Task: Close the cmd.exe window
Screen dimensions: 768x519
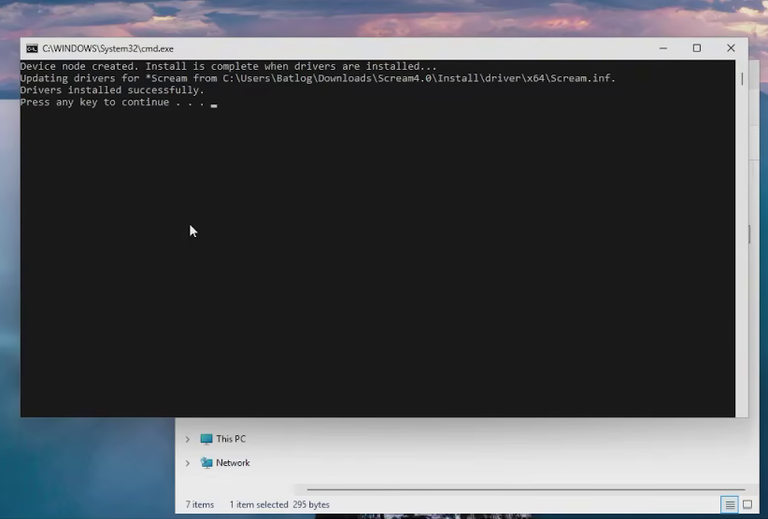Action: 731,48
